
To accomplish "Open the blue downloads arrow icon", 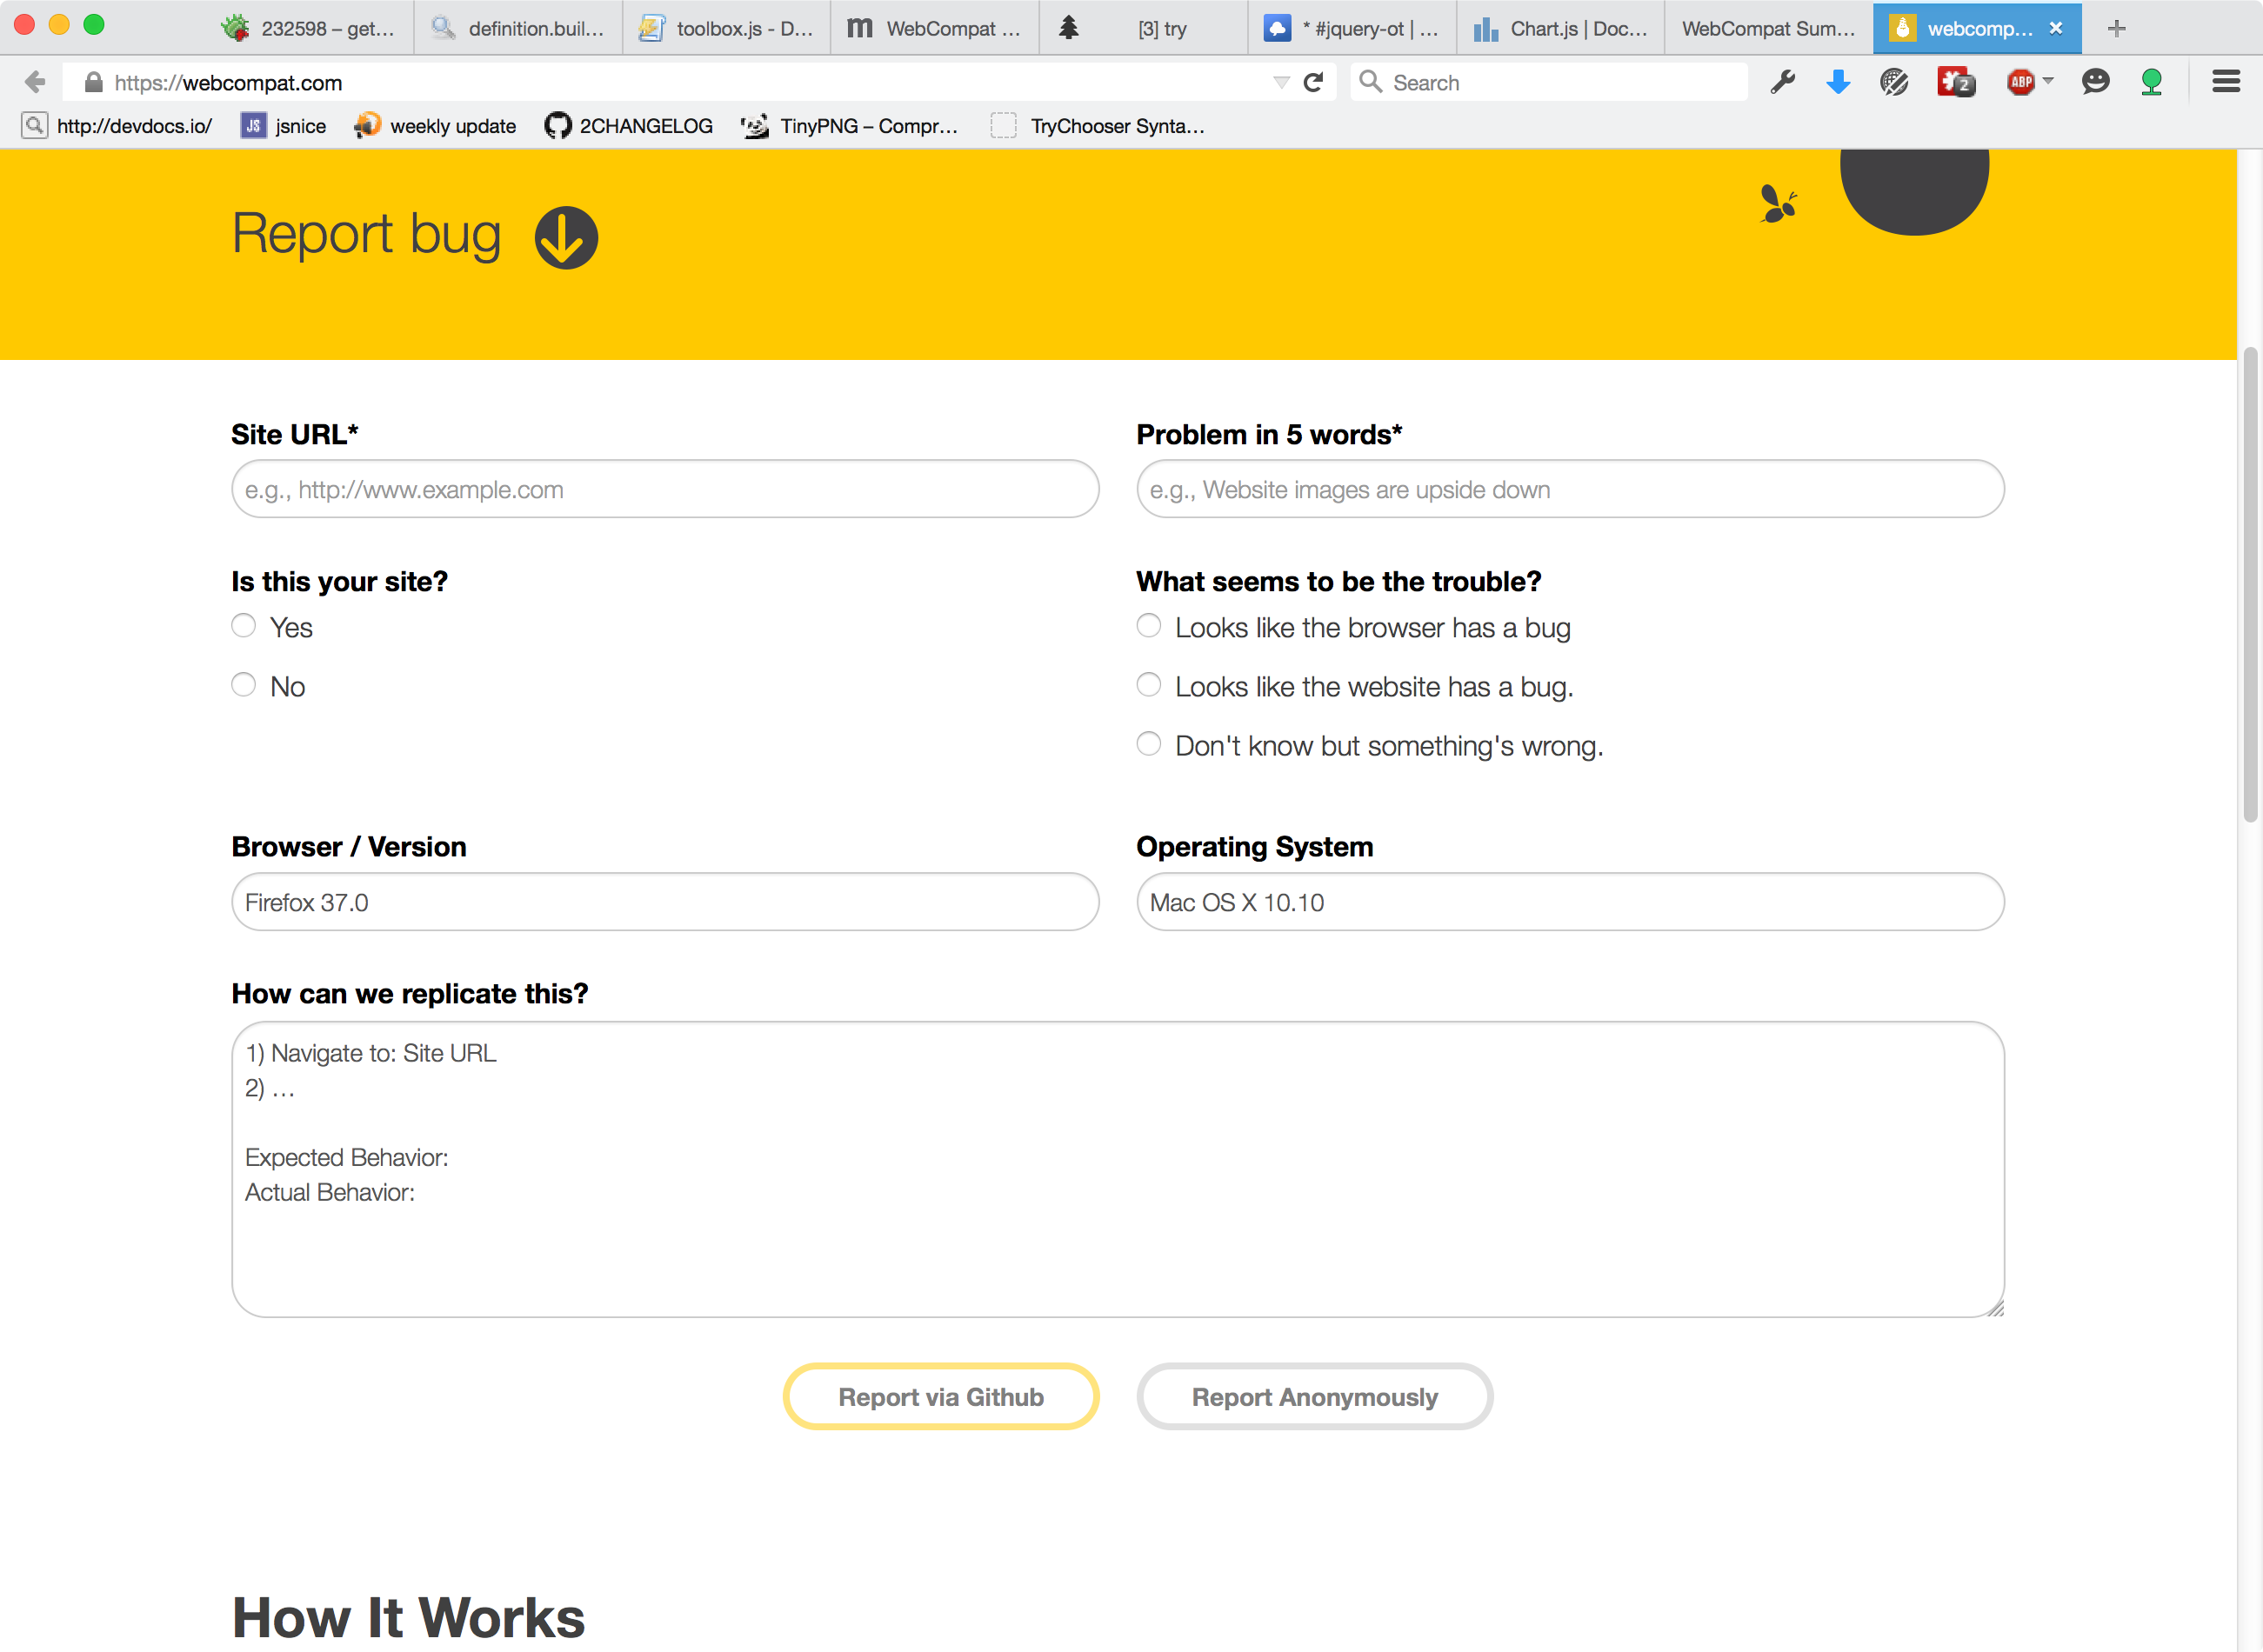I will 1837,82.
